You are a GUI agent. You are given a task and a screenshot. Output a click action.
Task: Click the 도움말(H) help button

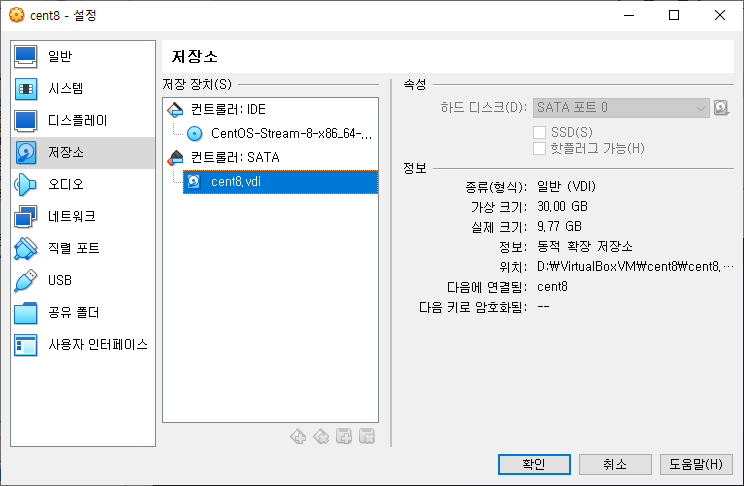click(696, 464)
